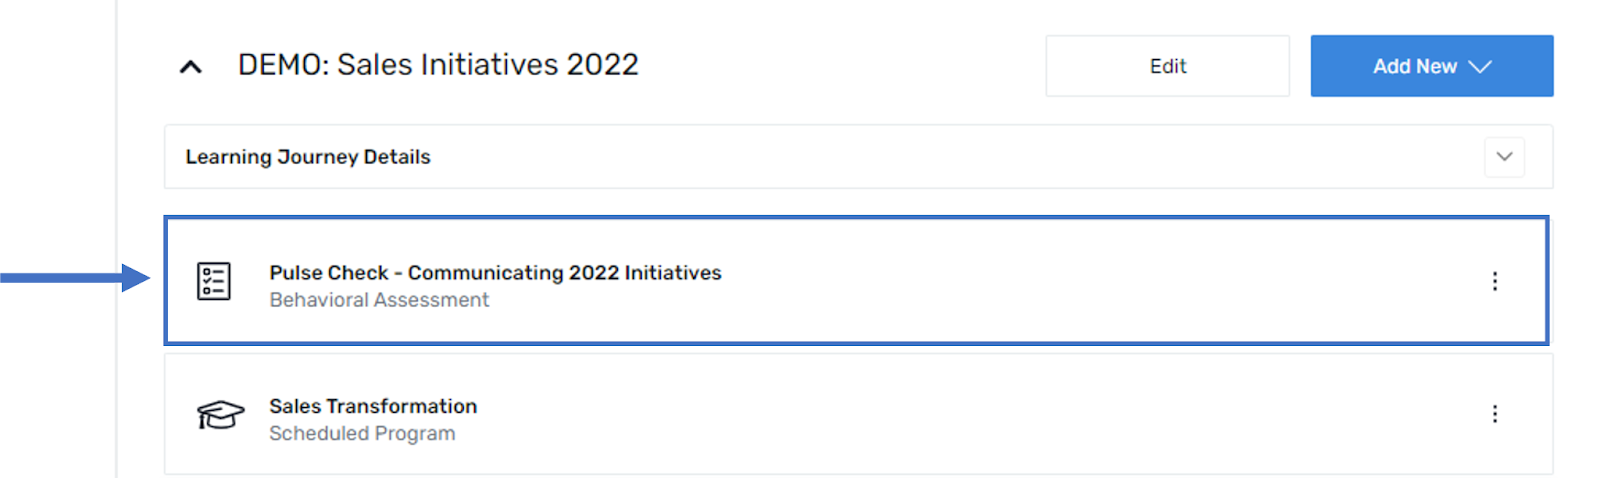
Task: Click the chevron arrow inside Add New
Action: 1480,67
